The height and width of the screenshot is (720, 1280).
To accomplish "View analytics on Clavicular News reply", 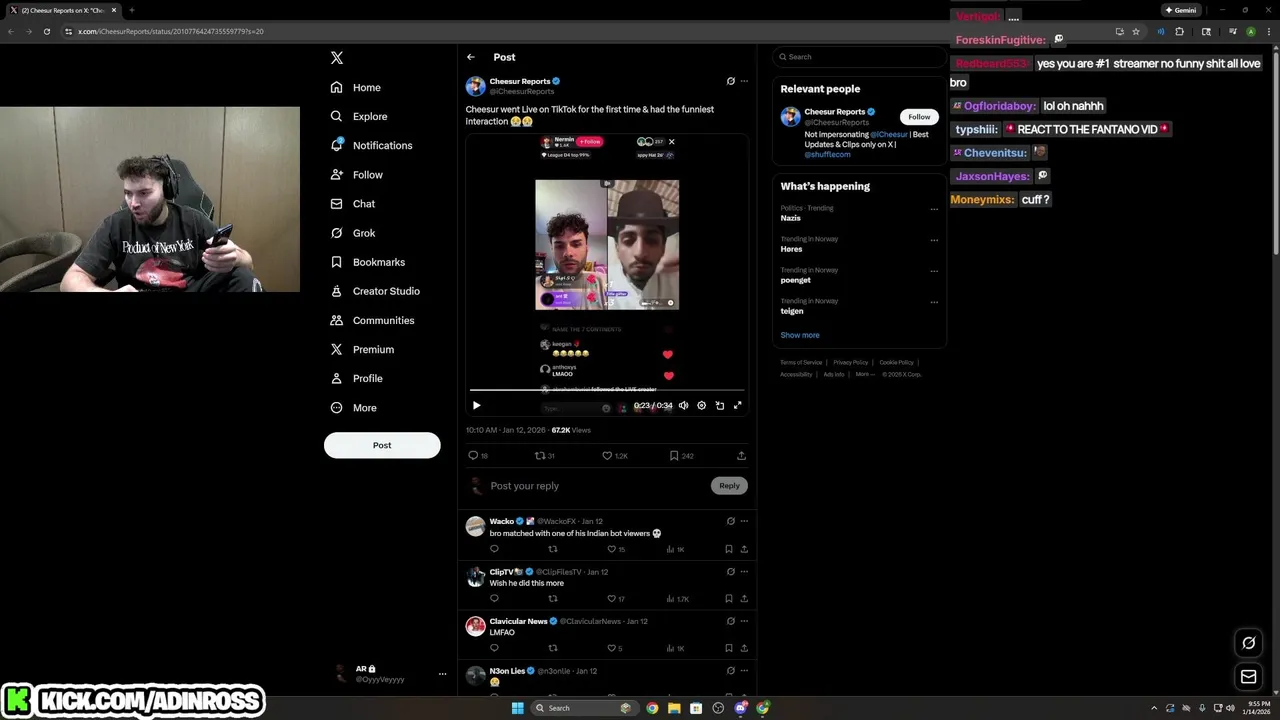I will (677, 648).
